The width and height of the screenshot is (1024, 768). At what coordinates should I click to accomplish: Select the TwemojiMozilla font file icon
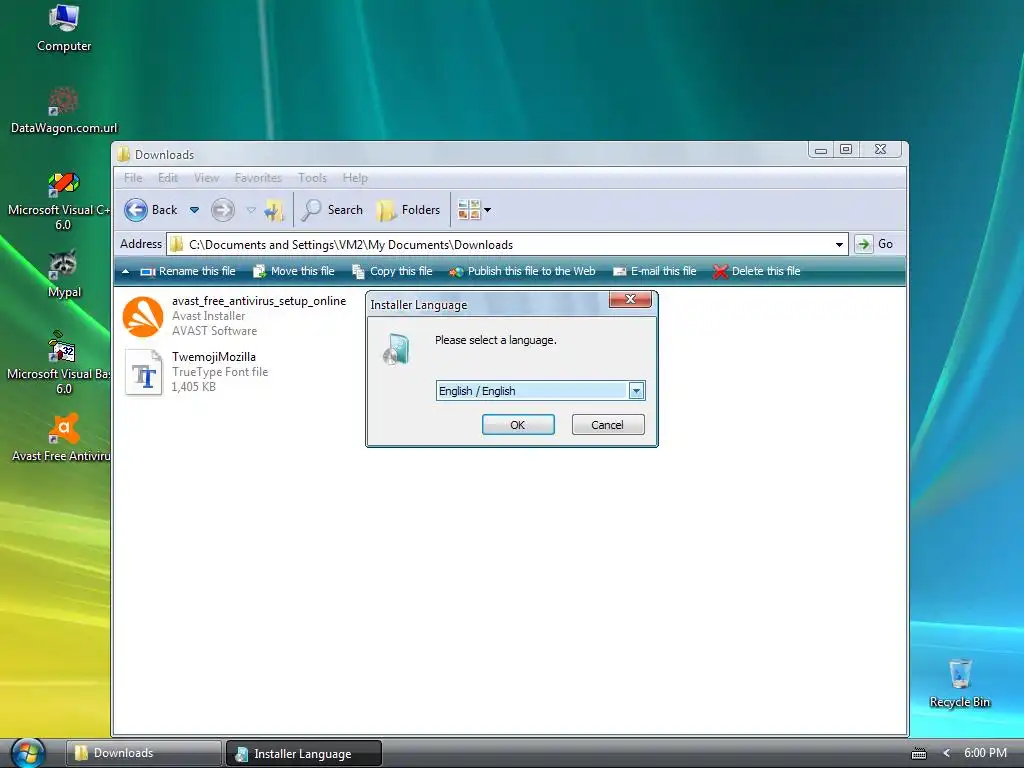[144, 372]
